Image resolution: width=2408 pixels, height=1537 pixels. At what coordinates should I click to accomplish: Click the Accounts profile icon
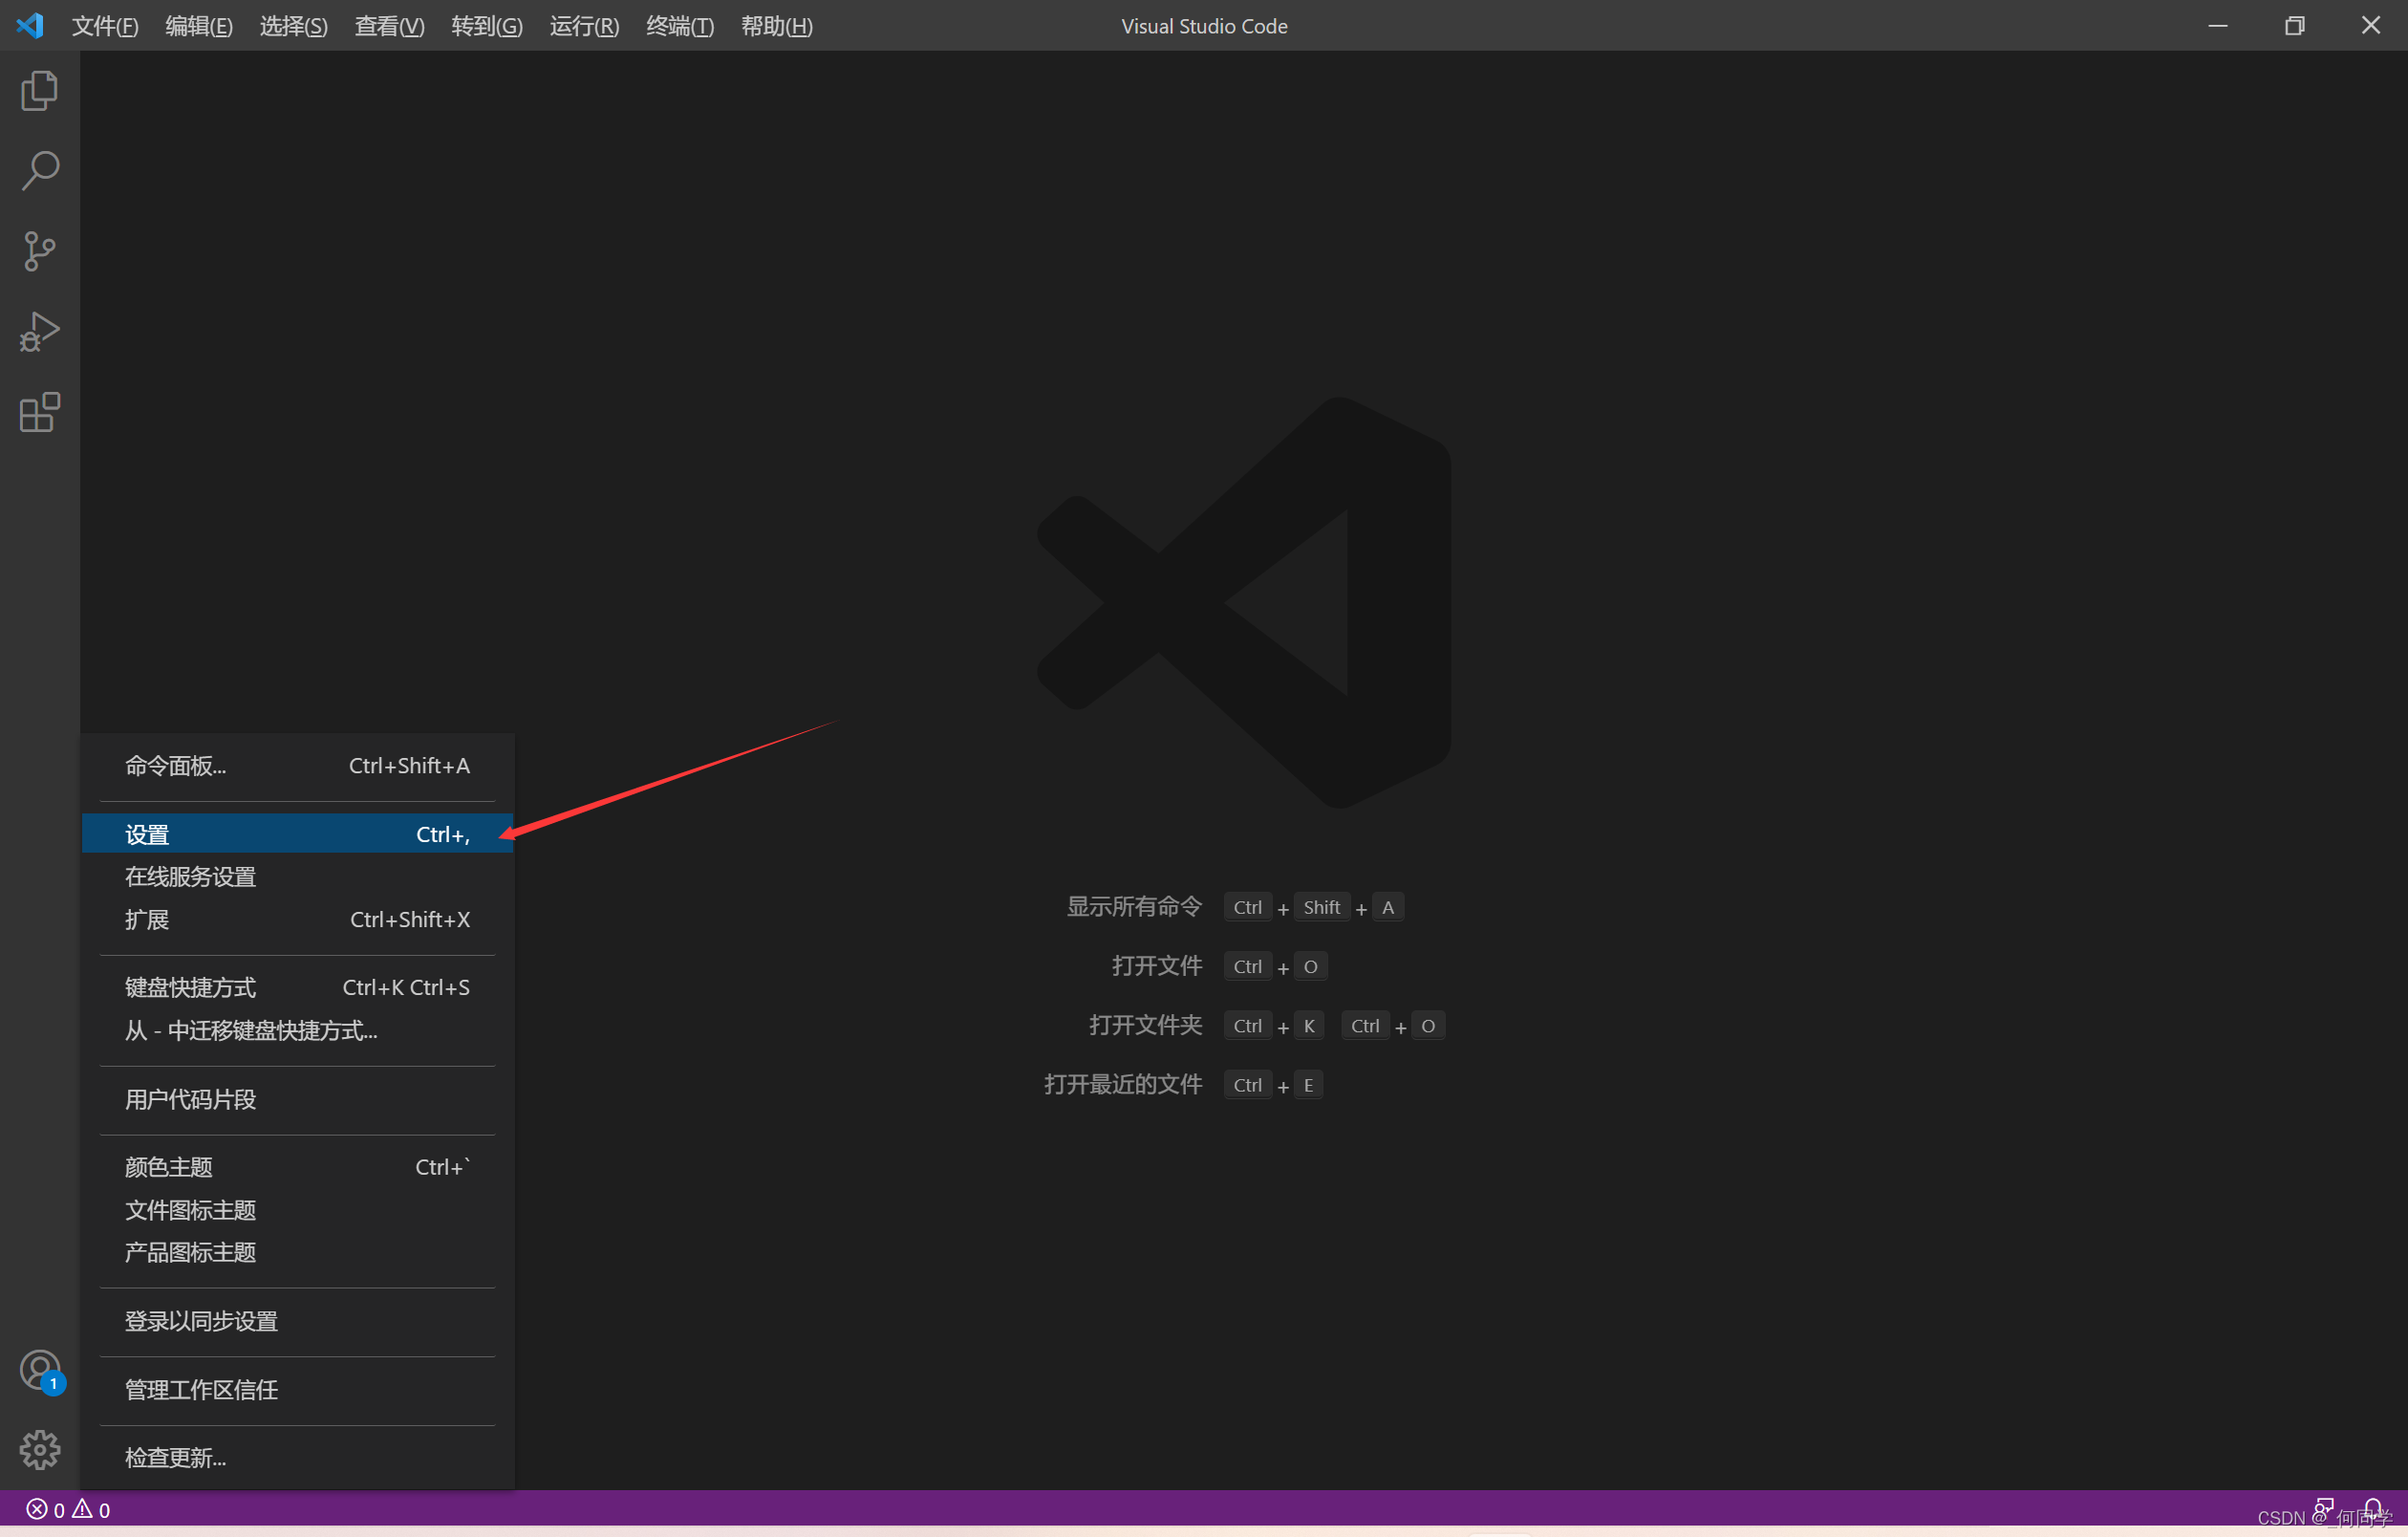click(x=39, y=1369)
